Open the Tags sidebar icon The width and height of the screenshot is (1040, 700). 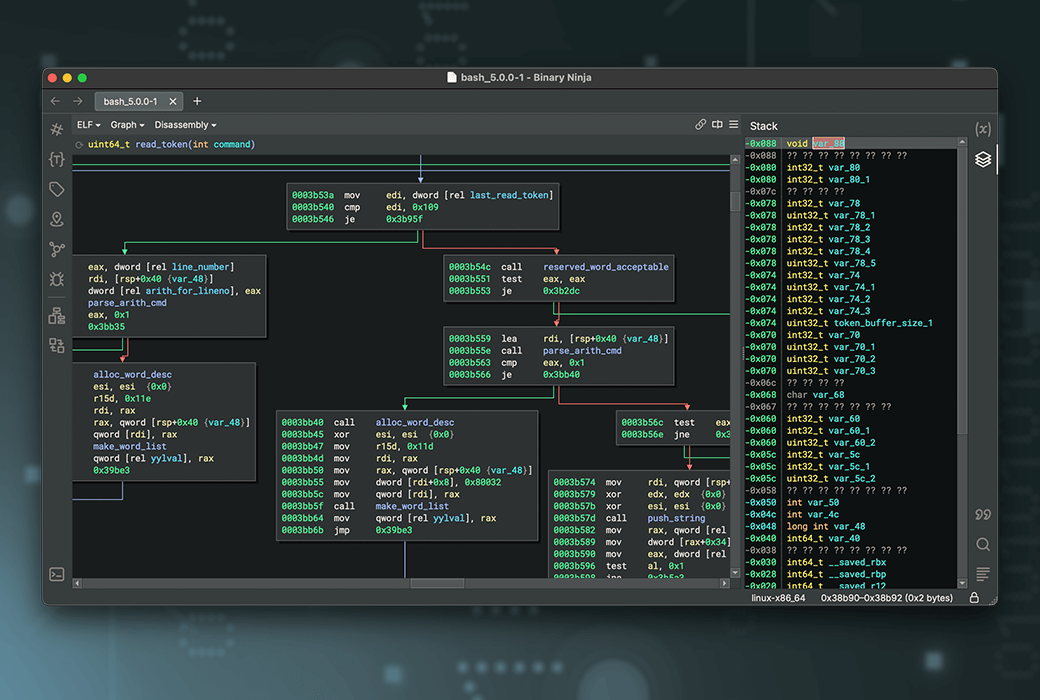(57, 189)
